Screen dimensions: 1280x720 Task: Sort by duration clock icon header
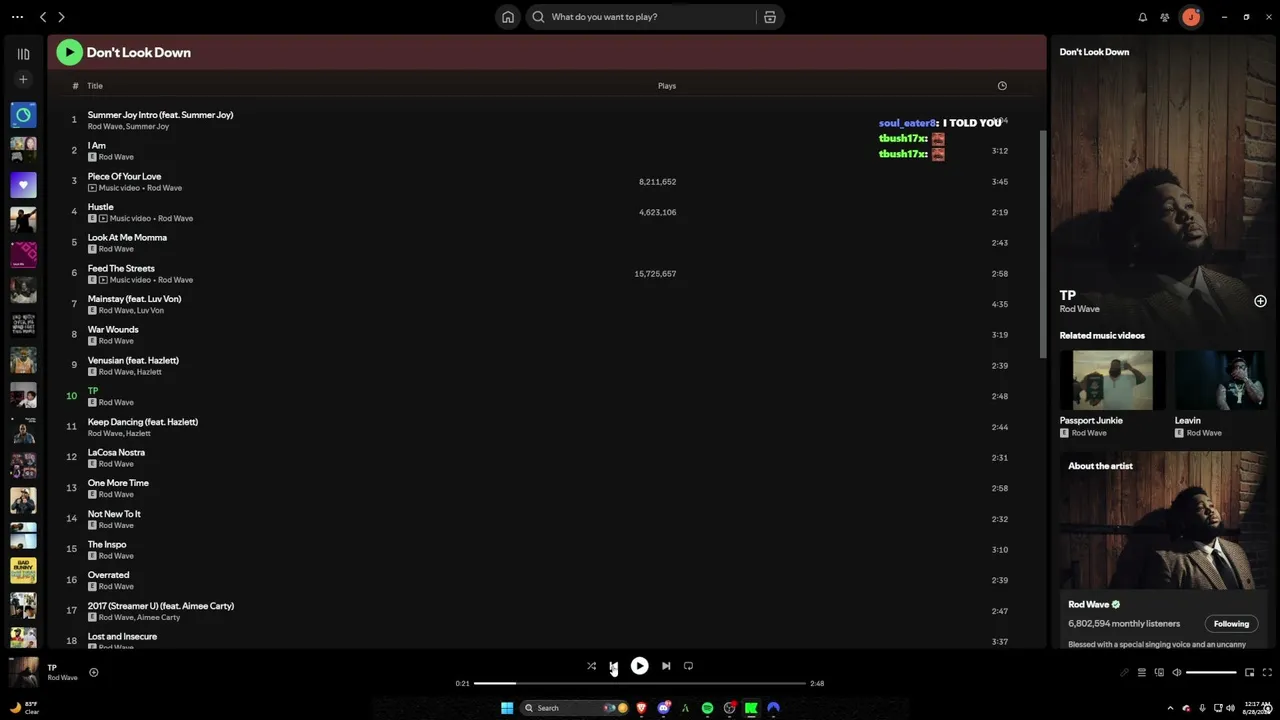(1002, 86)
